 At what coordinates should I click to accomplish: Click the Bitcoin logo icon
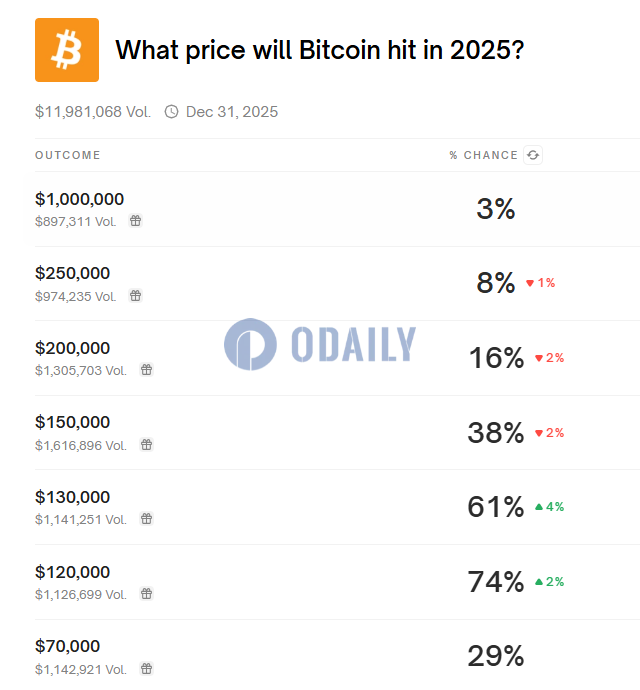coord(67,50)
